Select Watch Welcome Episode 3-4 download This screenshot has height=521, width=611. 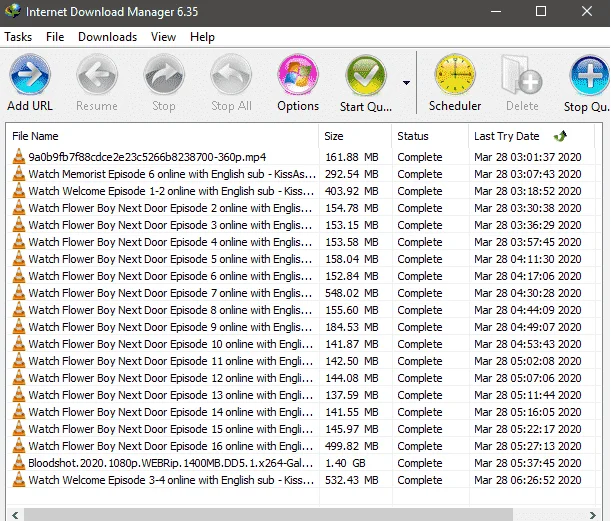click(171, 480)
